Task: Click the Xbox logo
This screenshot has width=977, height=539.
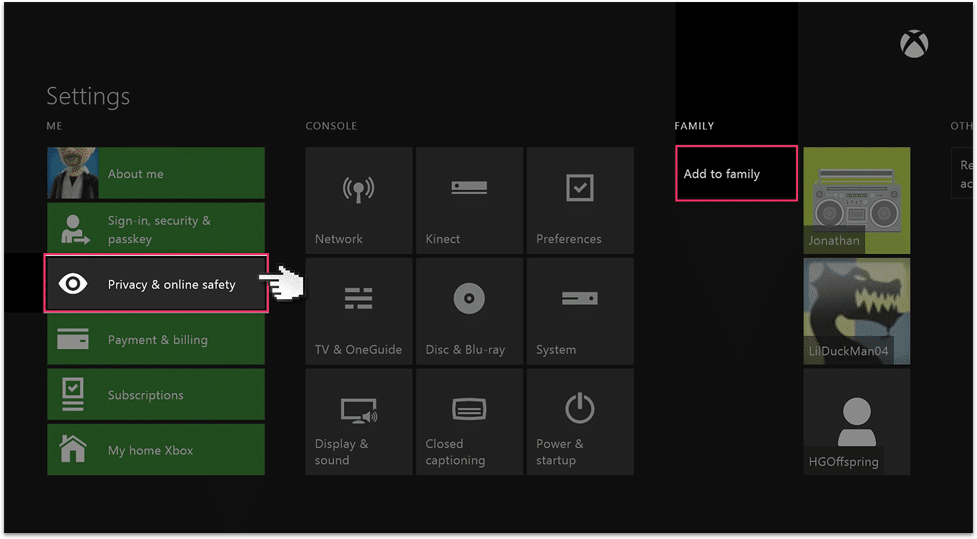Action: (x=914, y=44)
